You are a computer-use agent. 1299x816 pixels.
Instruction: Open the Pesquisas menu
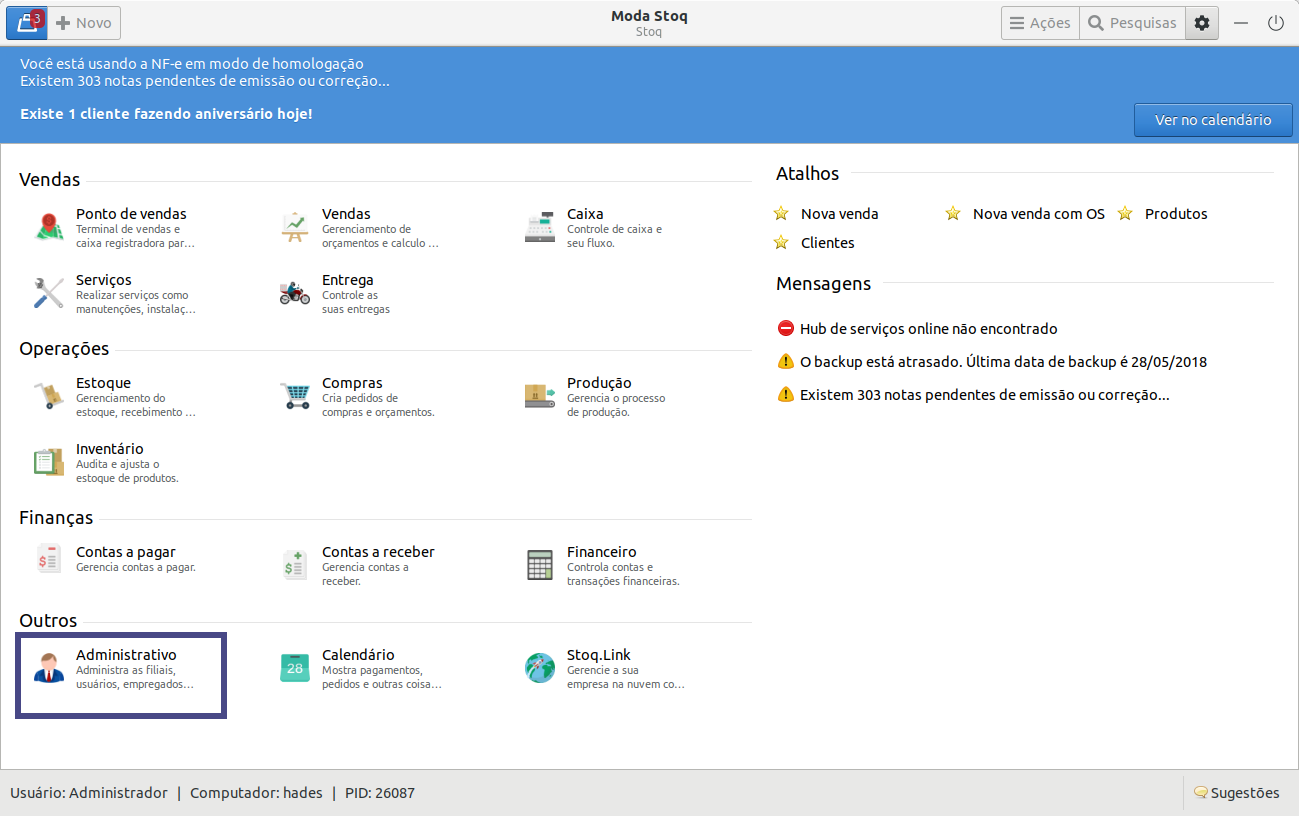click(1133, 23)
